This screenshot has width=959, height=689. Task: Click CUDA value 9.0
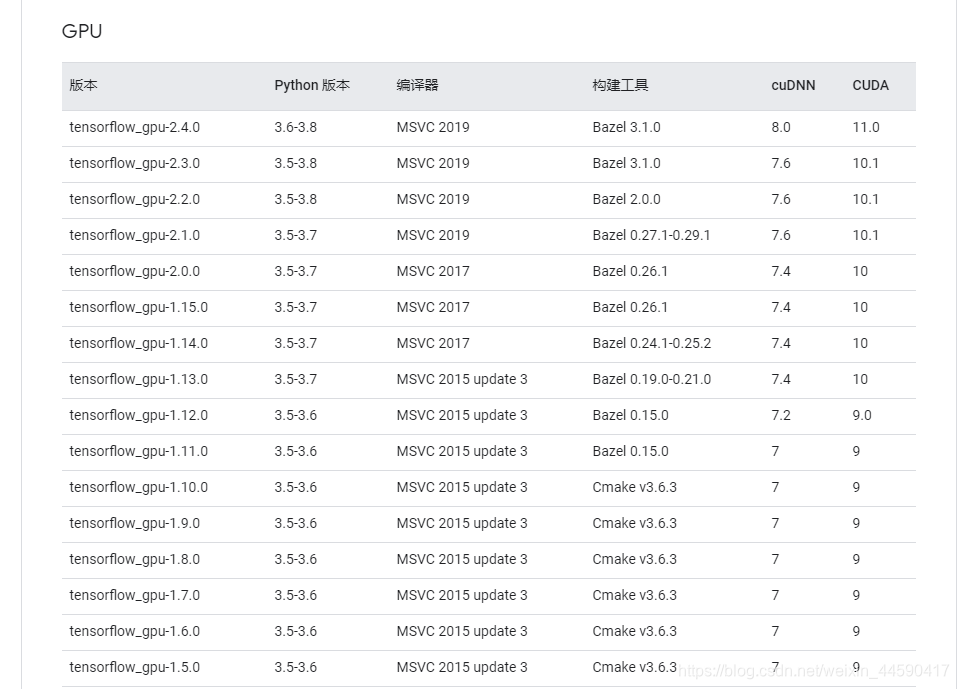coord(862,416)
